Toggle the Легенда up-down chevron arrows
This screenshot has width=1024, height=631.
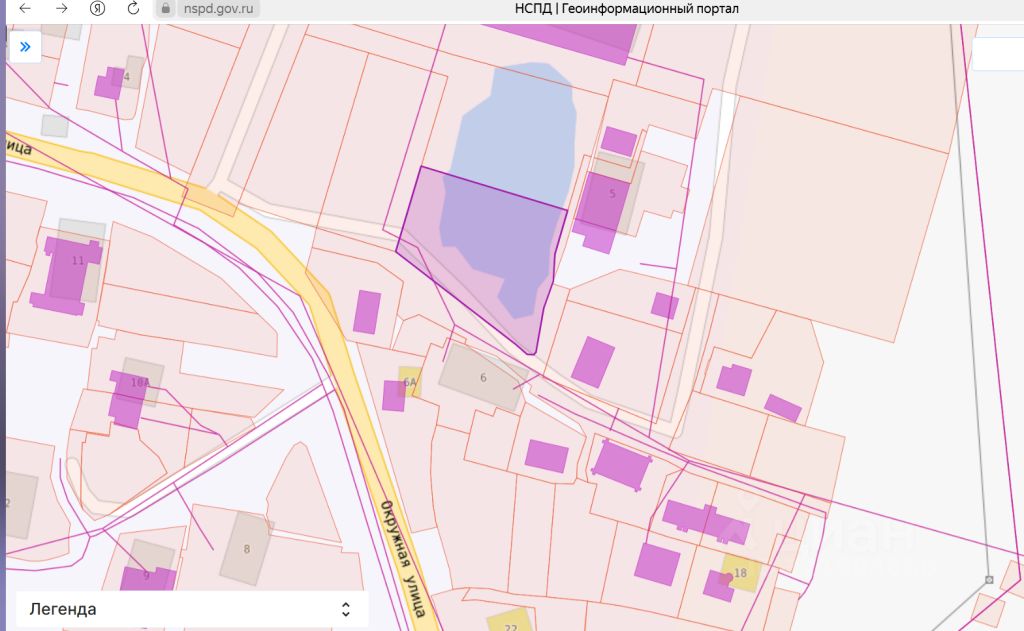345,609
